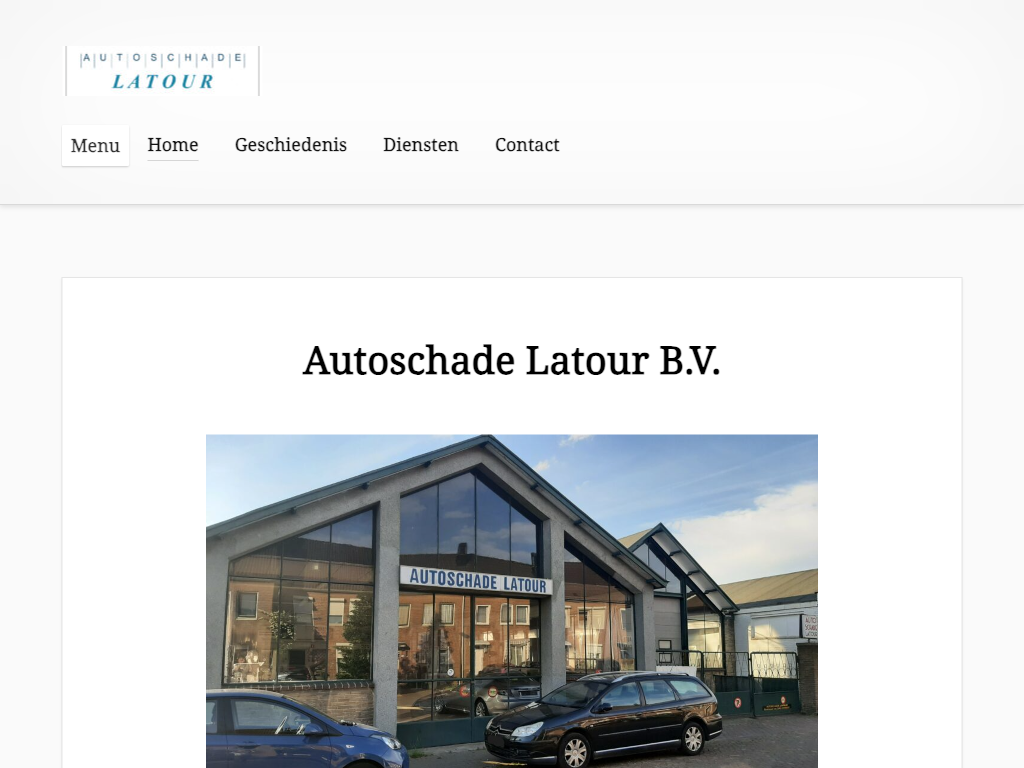The height and width of the screenshot is (768, 1024).
Task: Click the blue AUTOSCHADE LATOUR sign on the building
Action: (476, 581)
